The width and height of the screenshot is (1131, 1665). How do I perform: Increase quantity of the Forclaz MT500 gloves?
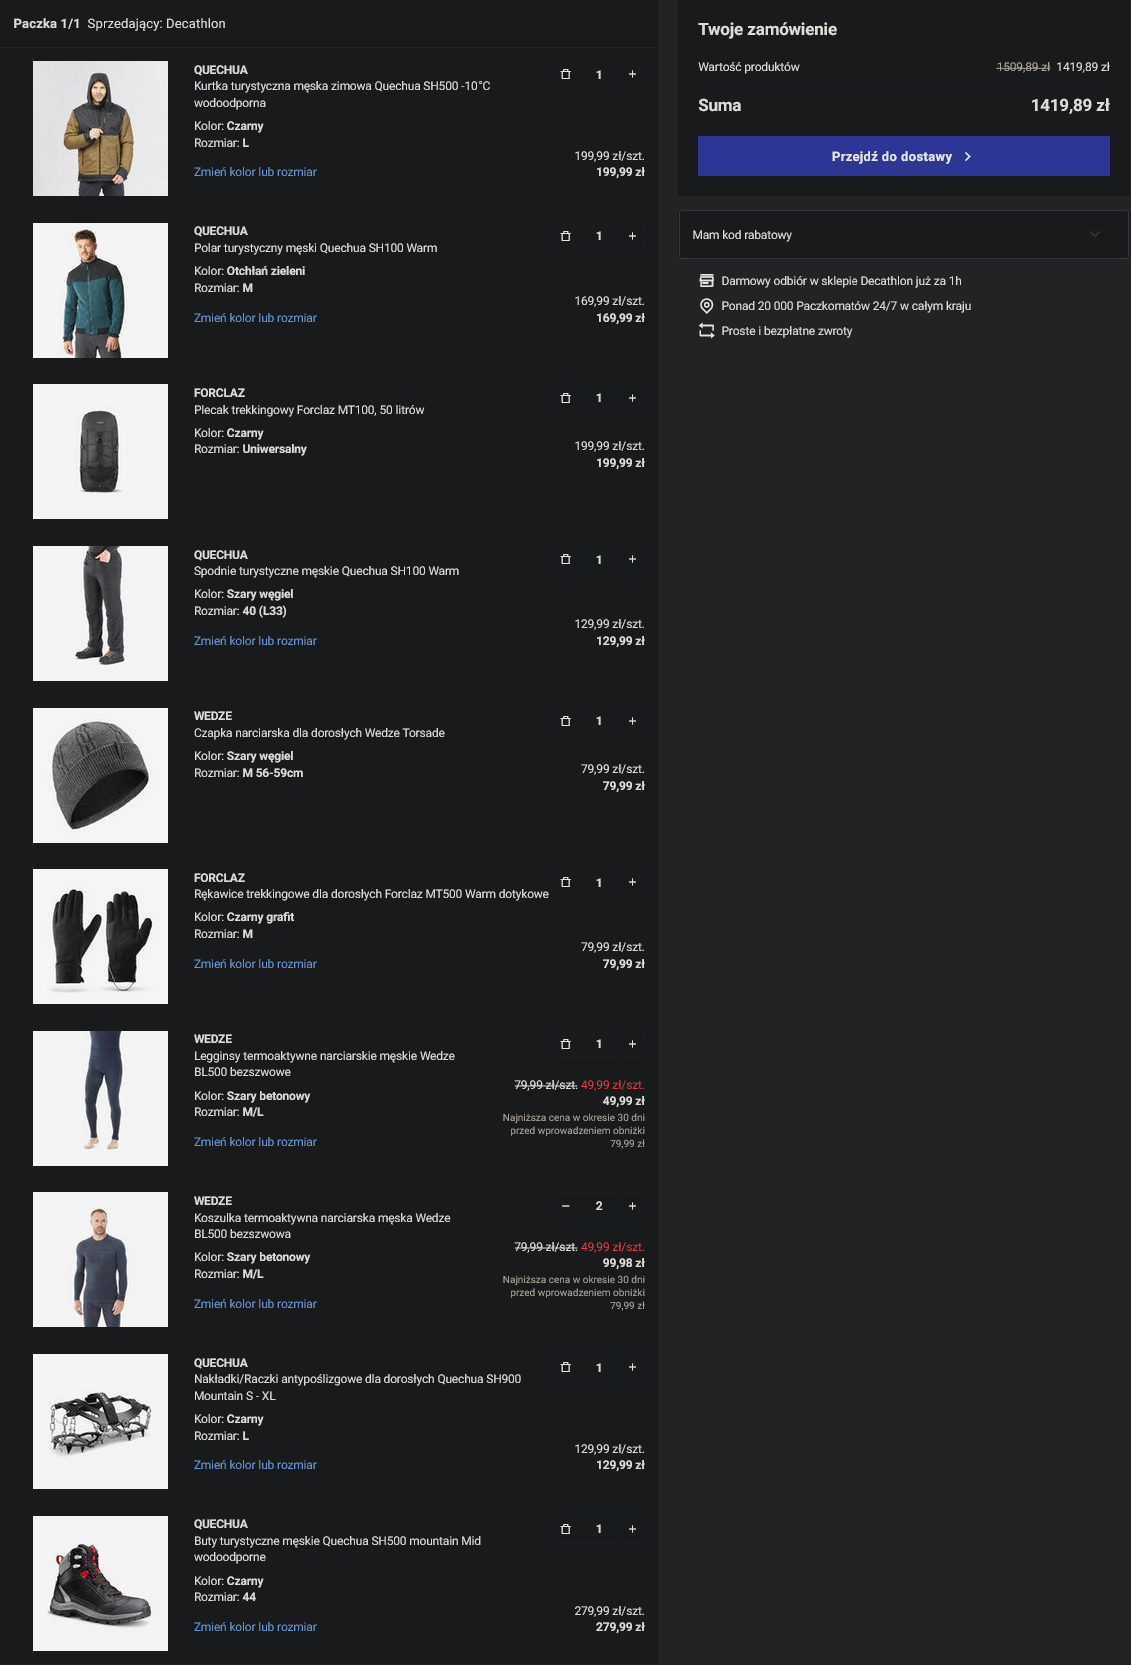632,882
